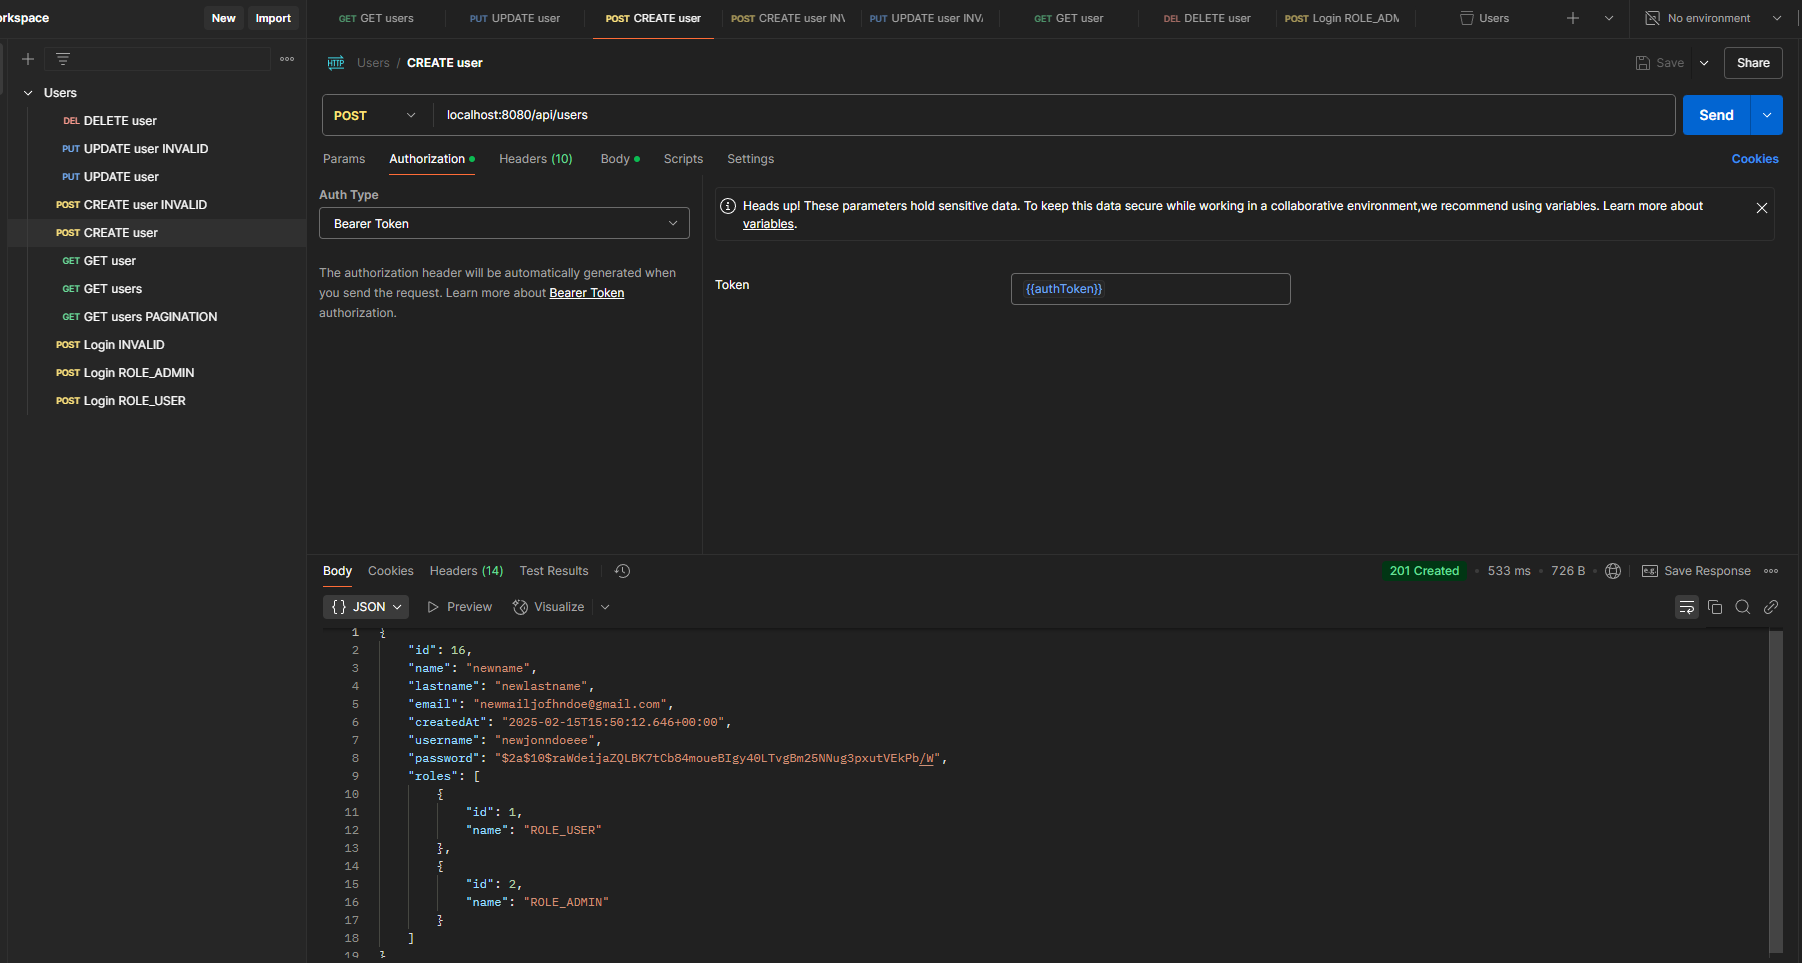Copy the response body using copy icon
The image size is (1802, 963).
pos(1715,607)
